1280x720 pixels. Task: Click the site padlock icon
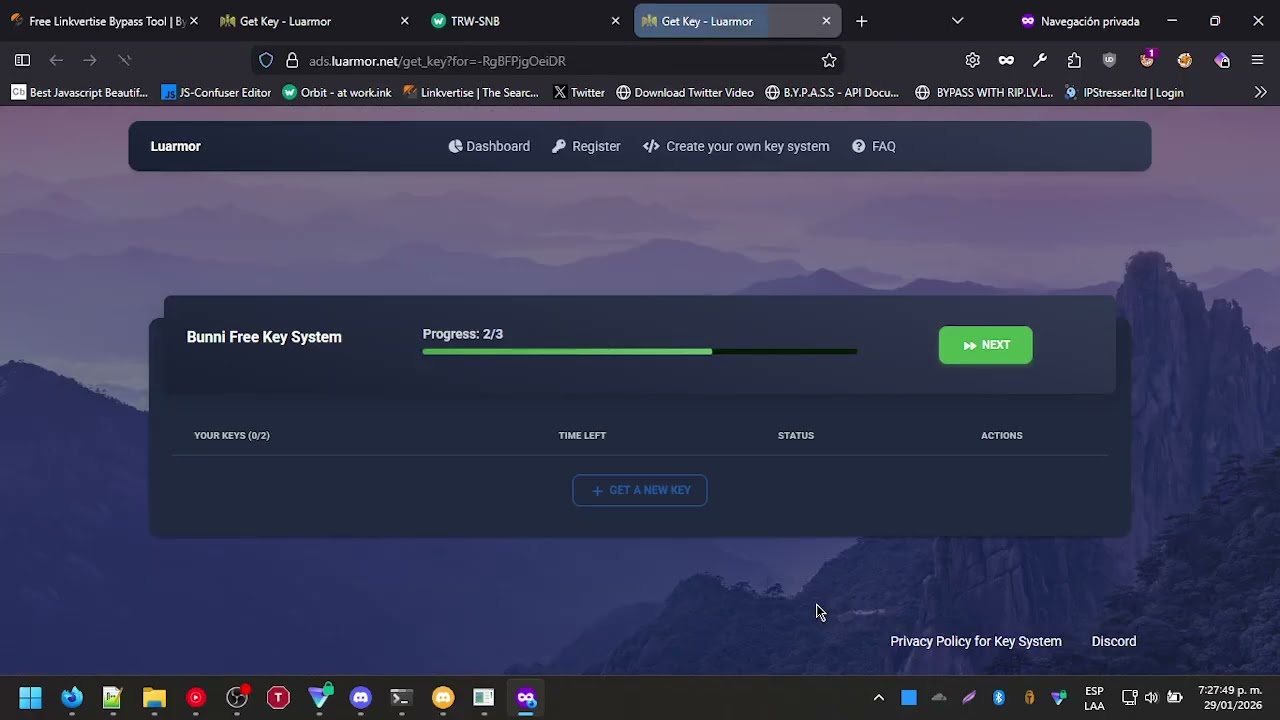tap(292, 61)
